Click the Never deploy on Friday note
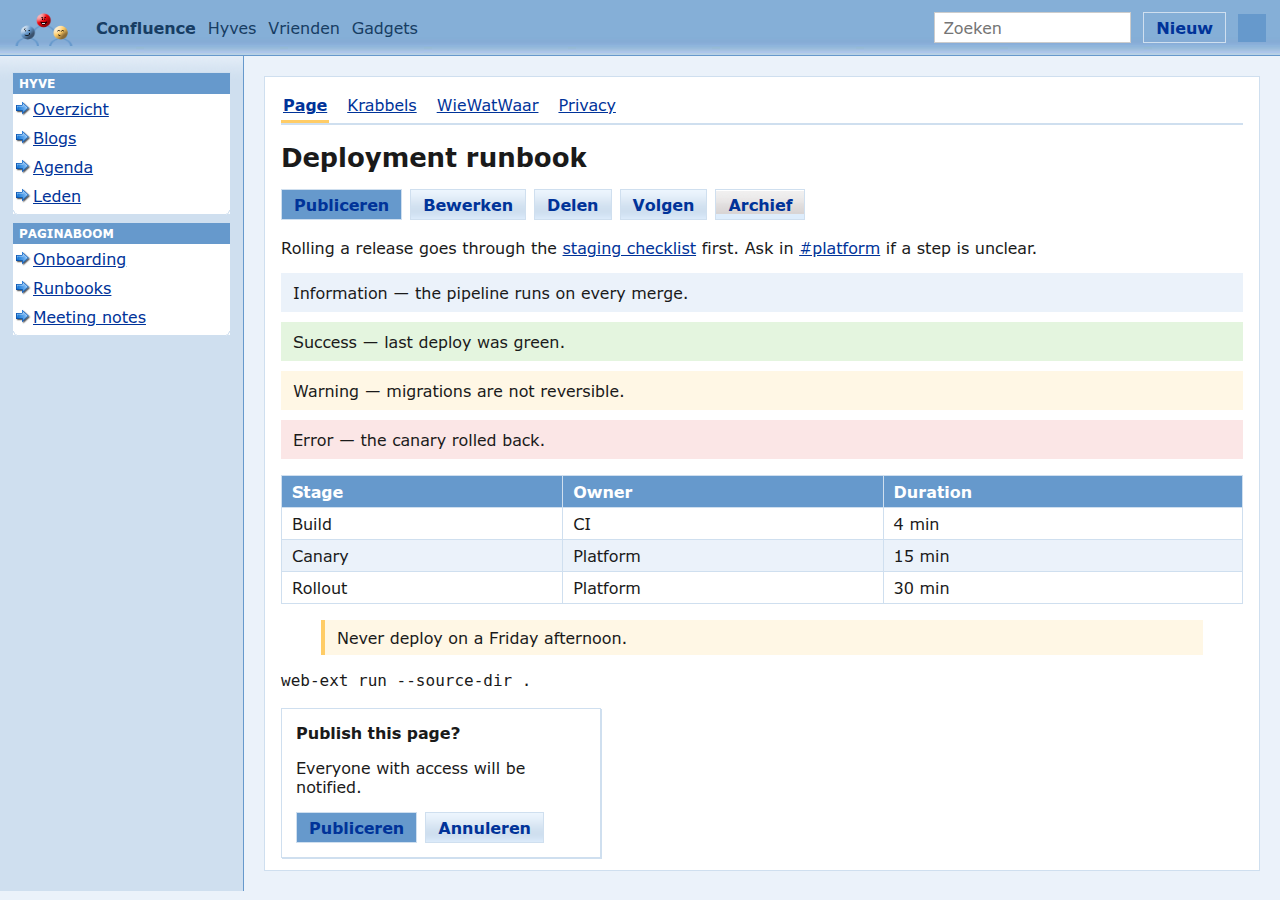This screenshot has height=900, width=1280. coord(762,638)
